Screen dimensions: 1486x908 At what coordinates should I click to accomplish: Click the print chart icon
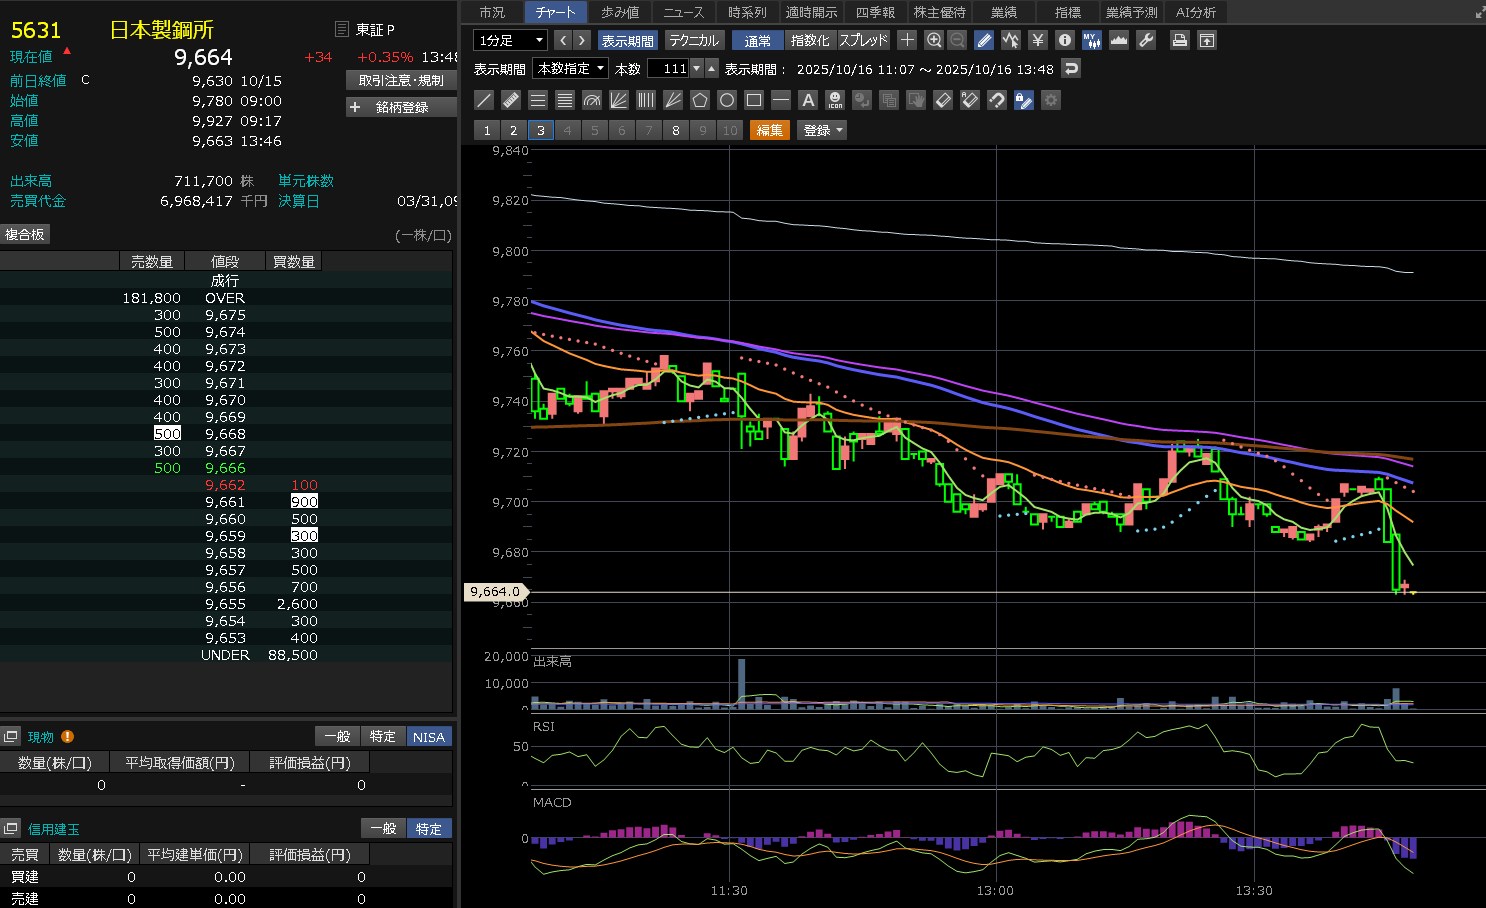1180,40
